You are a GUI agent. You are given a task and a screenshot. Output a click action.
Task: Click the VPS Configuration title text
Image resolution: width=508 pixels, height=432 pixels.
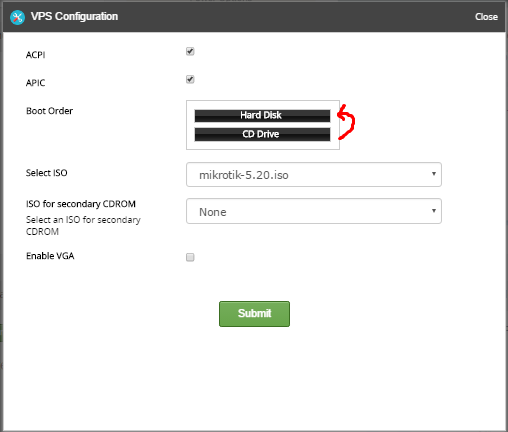[x=74, y=16]
